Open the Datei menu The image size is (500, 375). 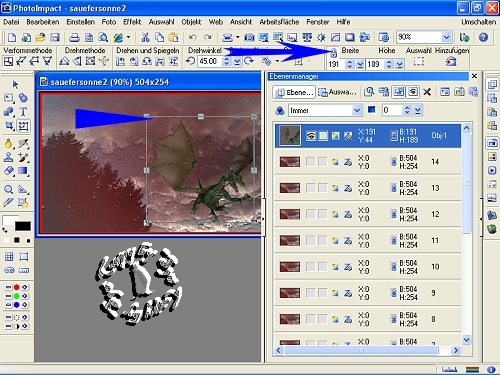click(11, 22)
